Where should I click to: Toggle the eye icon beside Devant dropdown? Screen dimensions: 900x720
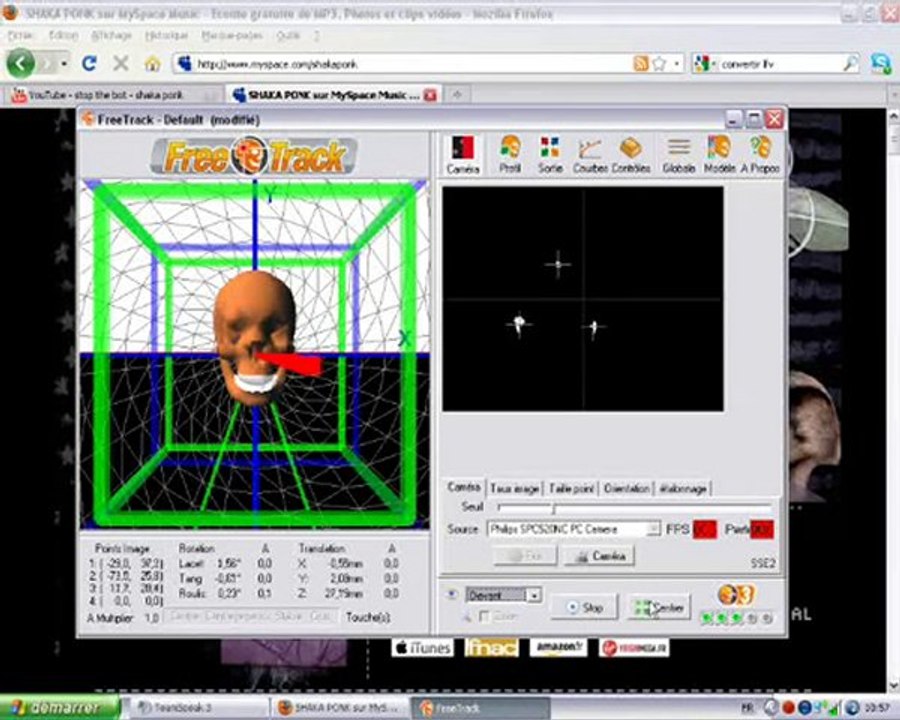click(452, 595)
